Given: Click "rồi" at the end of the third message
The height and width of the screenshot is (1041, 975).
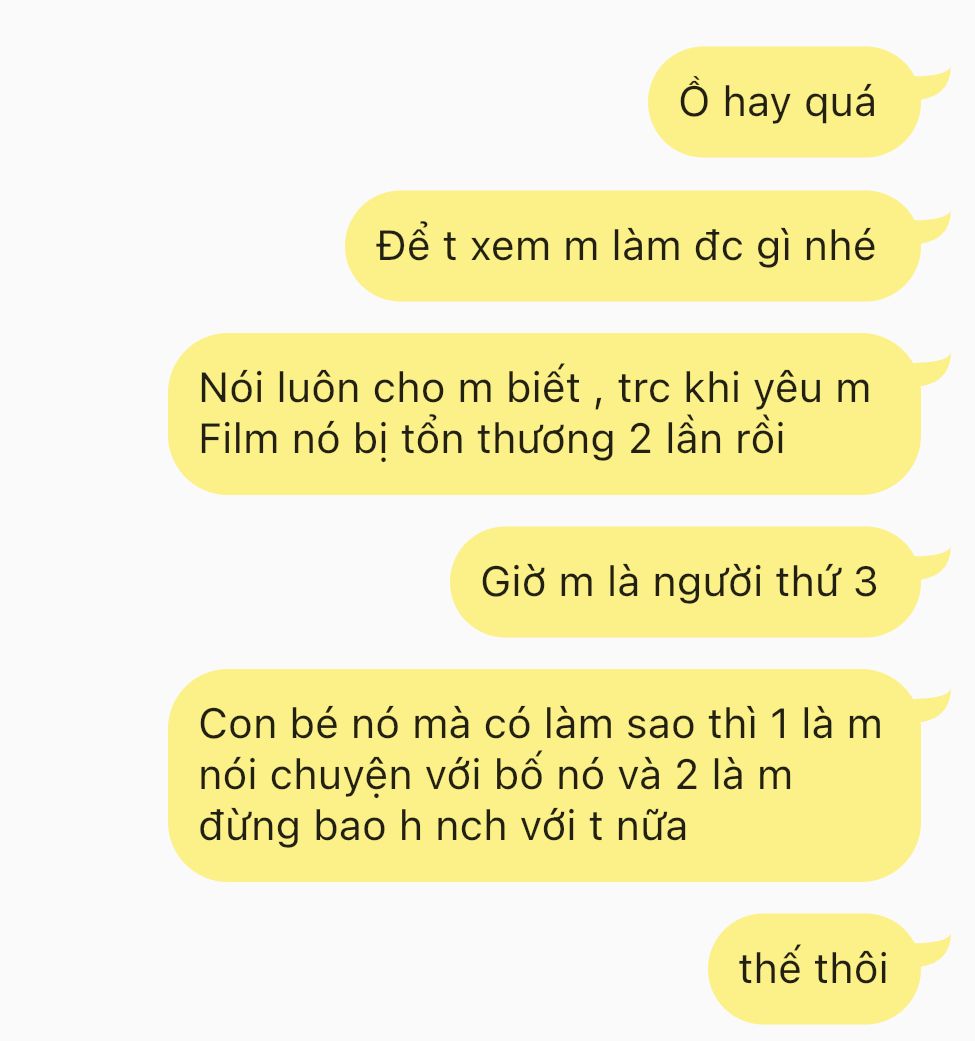Looking at the screenshot, I should point(760,440).
